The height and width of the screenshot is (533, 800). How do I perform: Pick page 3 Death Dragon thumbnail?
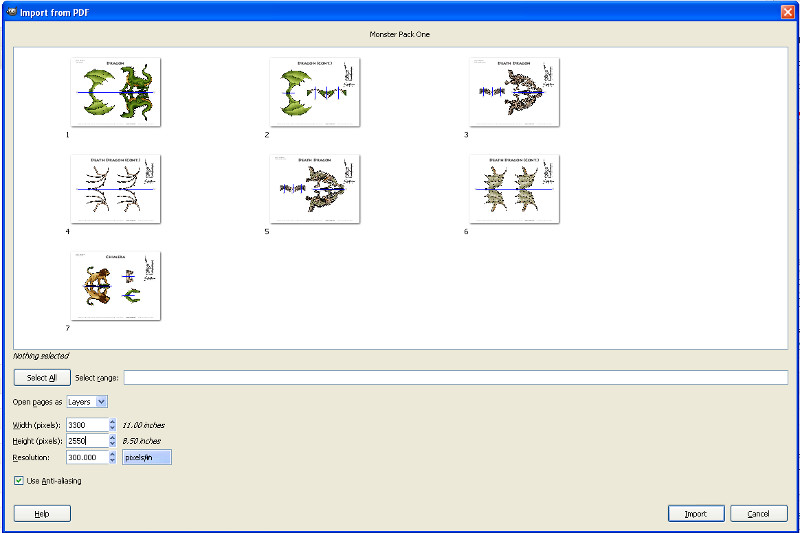[x=514, y=92]
